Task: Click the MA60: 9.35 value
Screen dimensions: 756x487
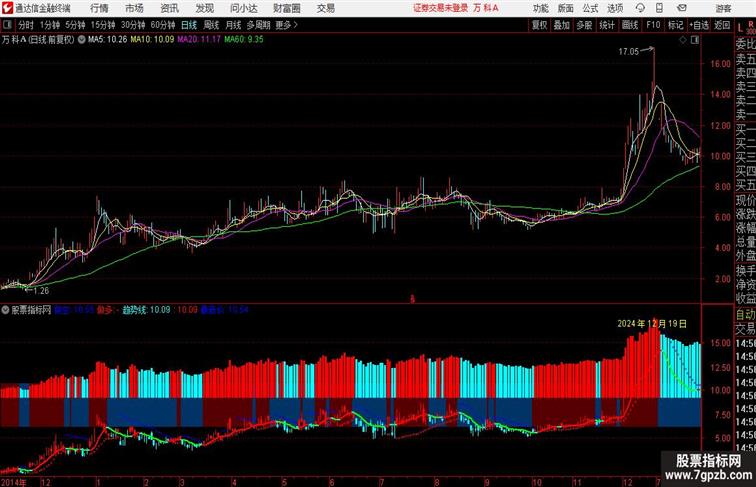Action: (x=244, y=40)
